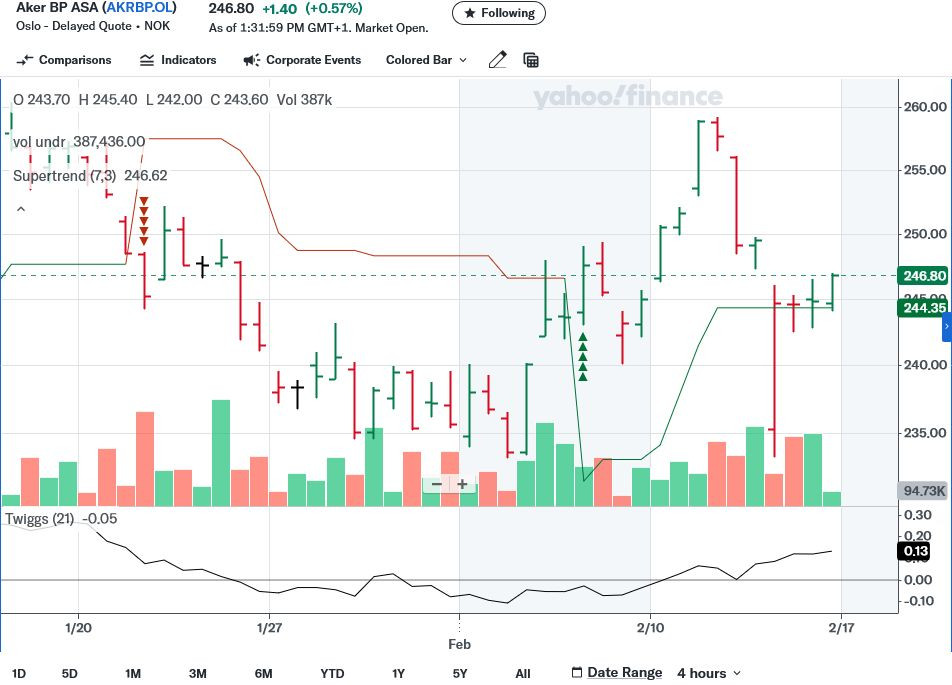Click the Vol 387k readout
This screenshot has height=685, width=952.
click(x=304, y=100)
